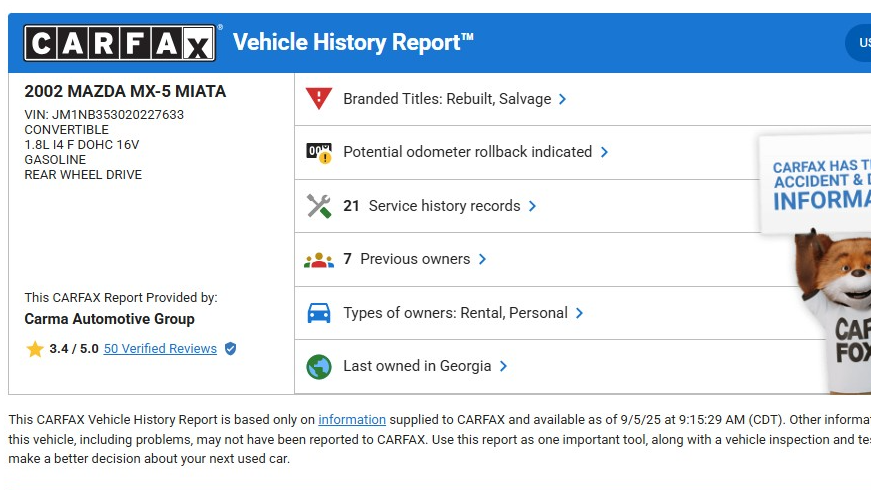Viewport: 871px width, 490px height.
Task: Open the 50 Verified Reviews link
Action: tap(160, 349)
